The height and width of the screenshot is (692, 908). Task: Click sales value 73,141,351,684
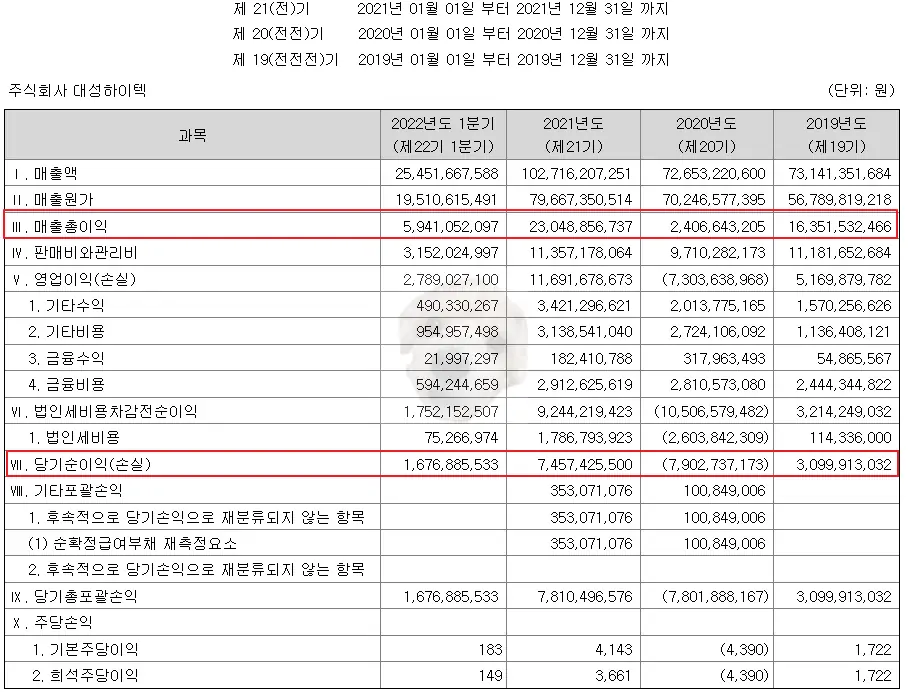(840, 174)
